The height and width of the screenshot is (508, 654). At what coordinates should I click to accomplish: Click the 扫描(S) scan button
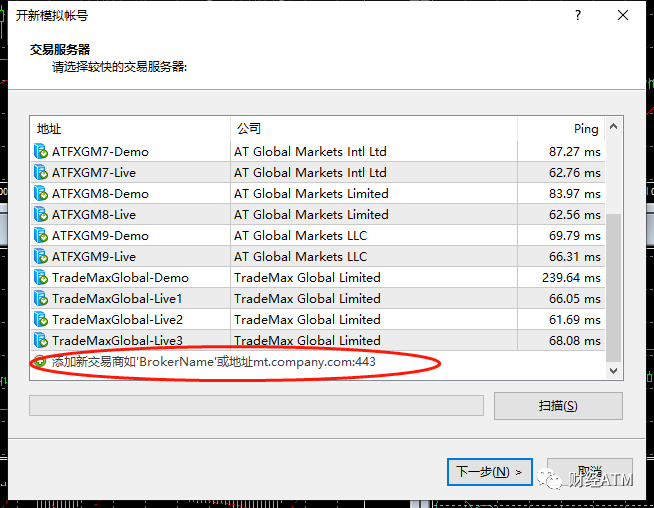(558, 406)
